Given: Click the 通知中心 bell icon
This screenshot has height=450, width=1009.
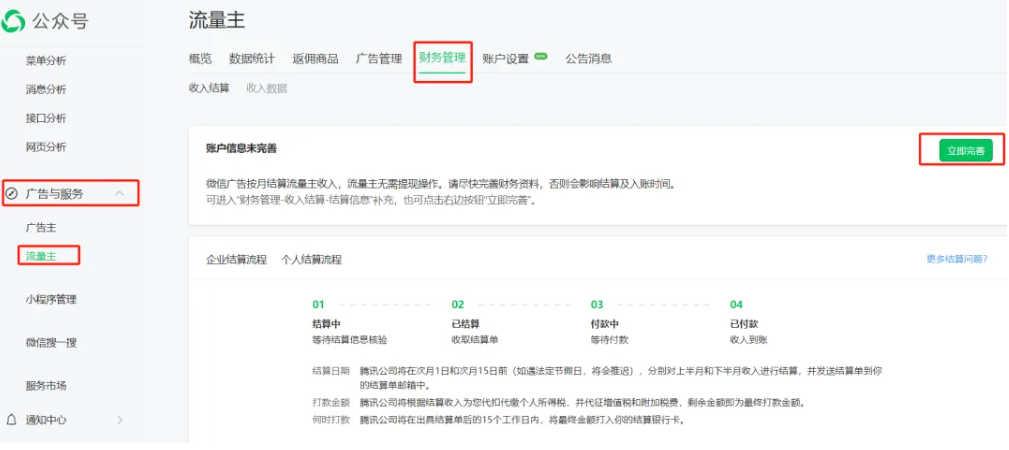Looking at the screenshot, I should click(x=12, y=420).
